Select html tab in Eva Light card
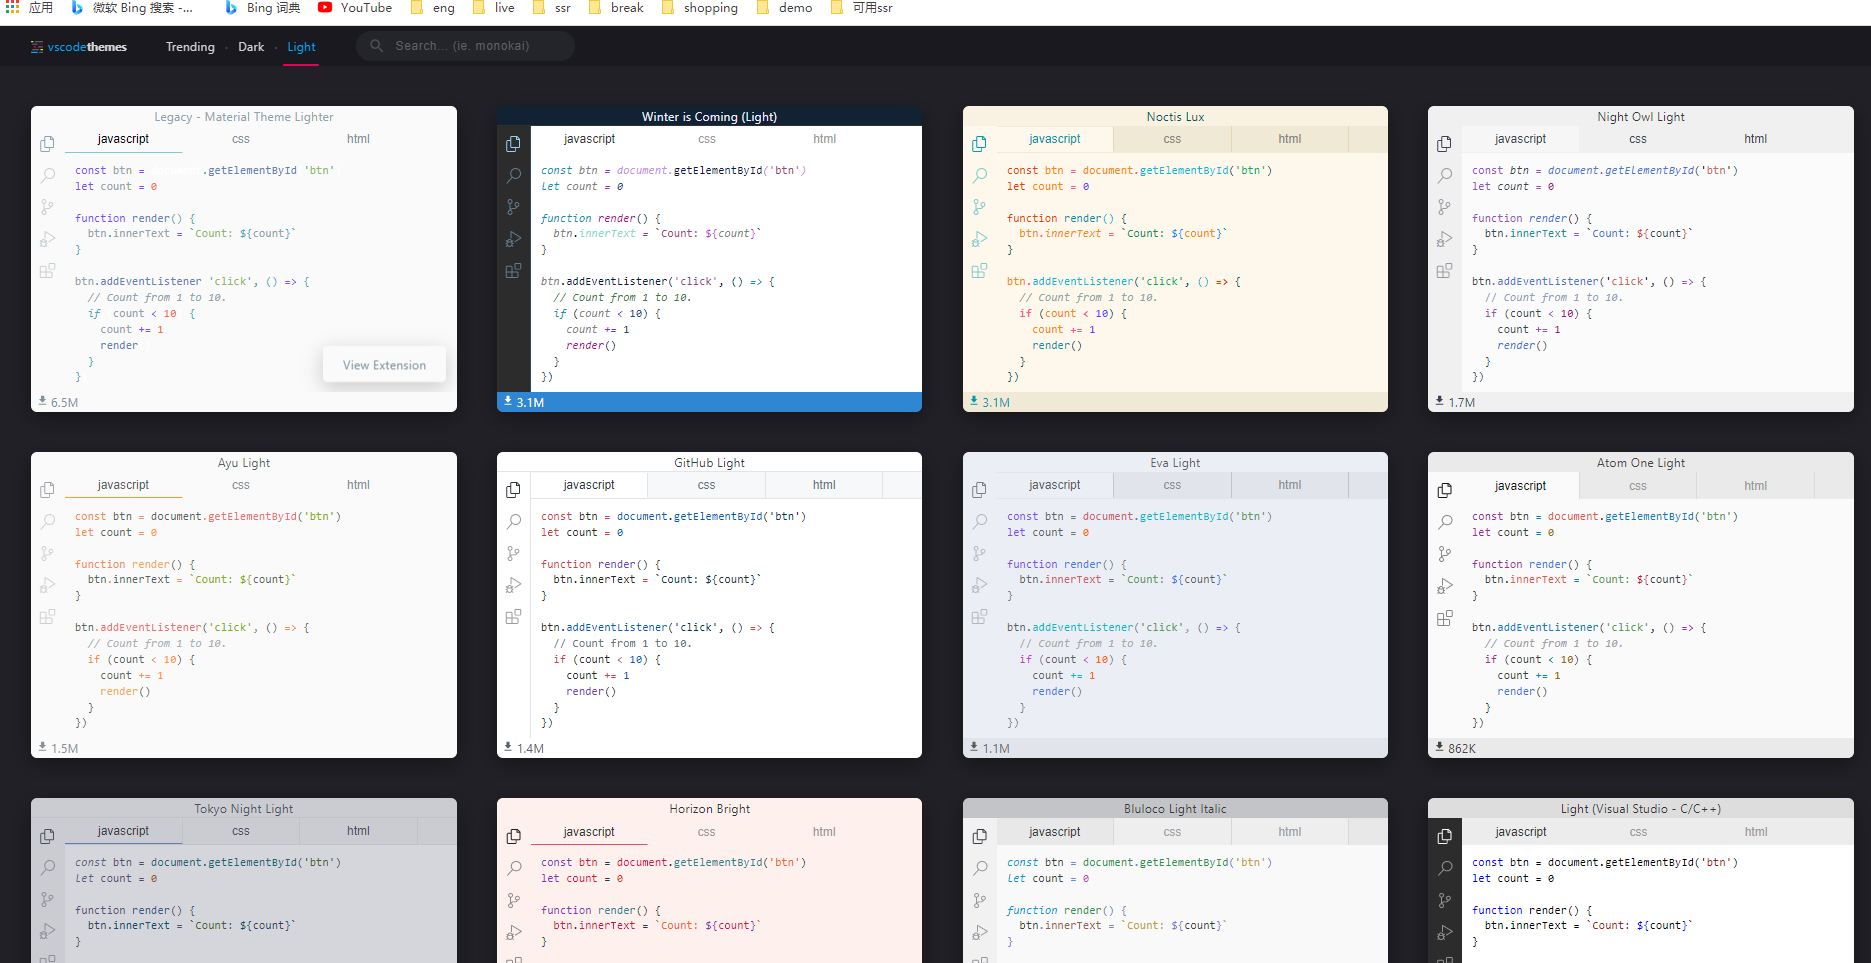This screenshot has height=963, width=1871. coord(1290,485)
